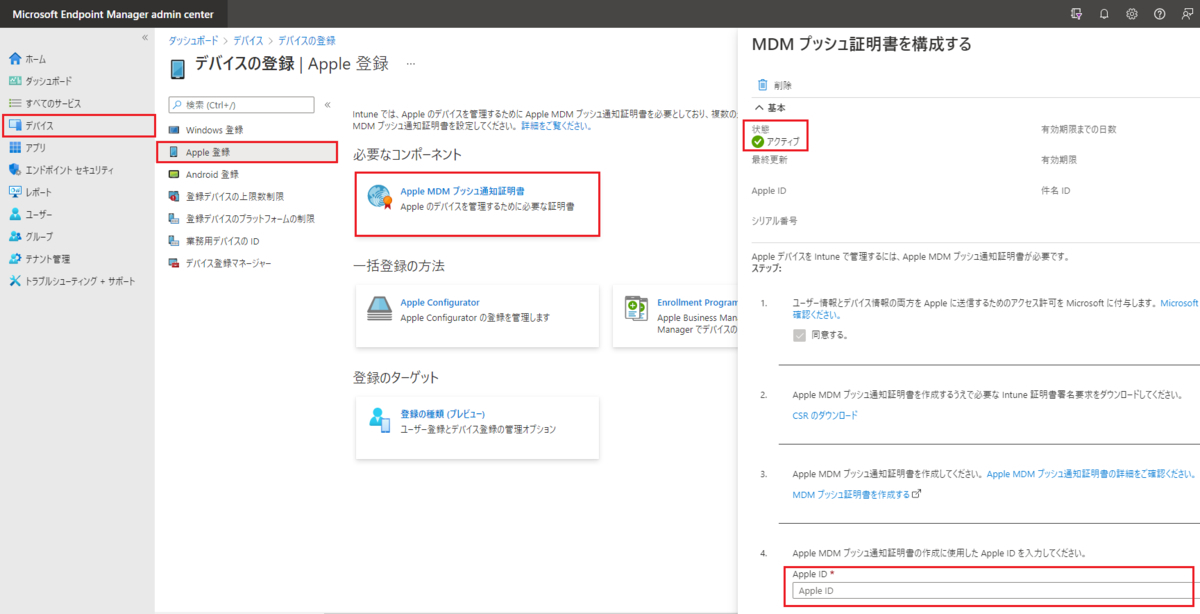Open the … more options next to the page title
The height and width of the screenshot is (614, 1200).
410,65
